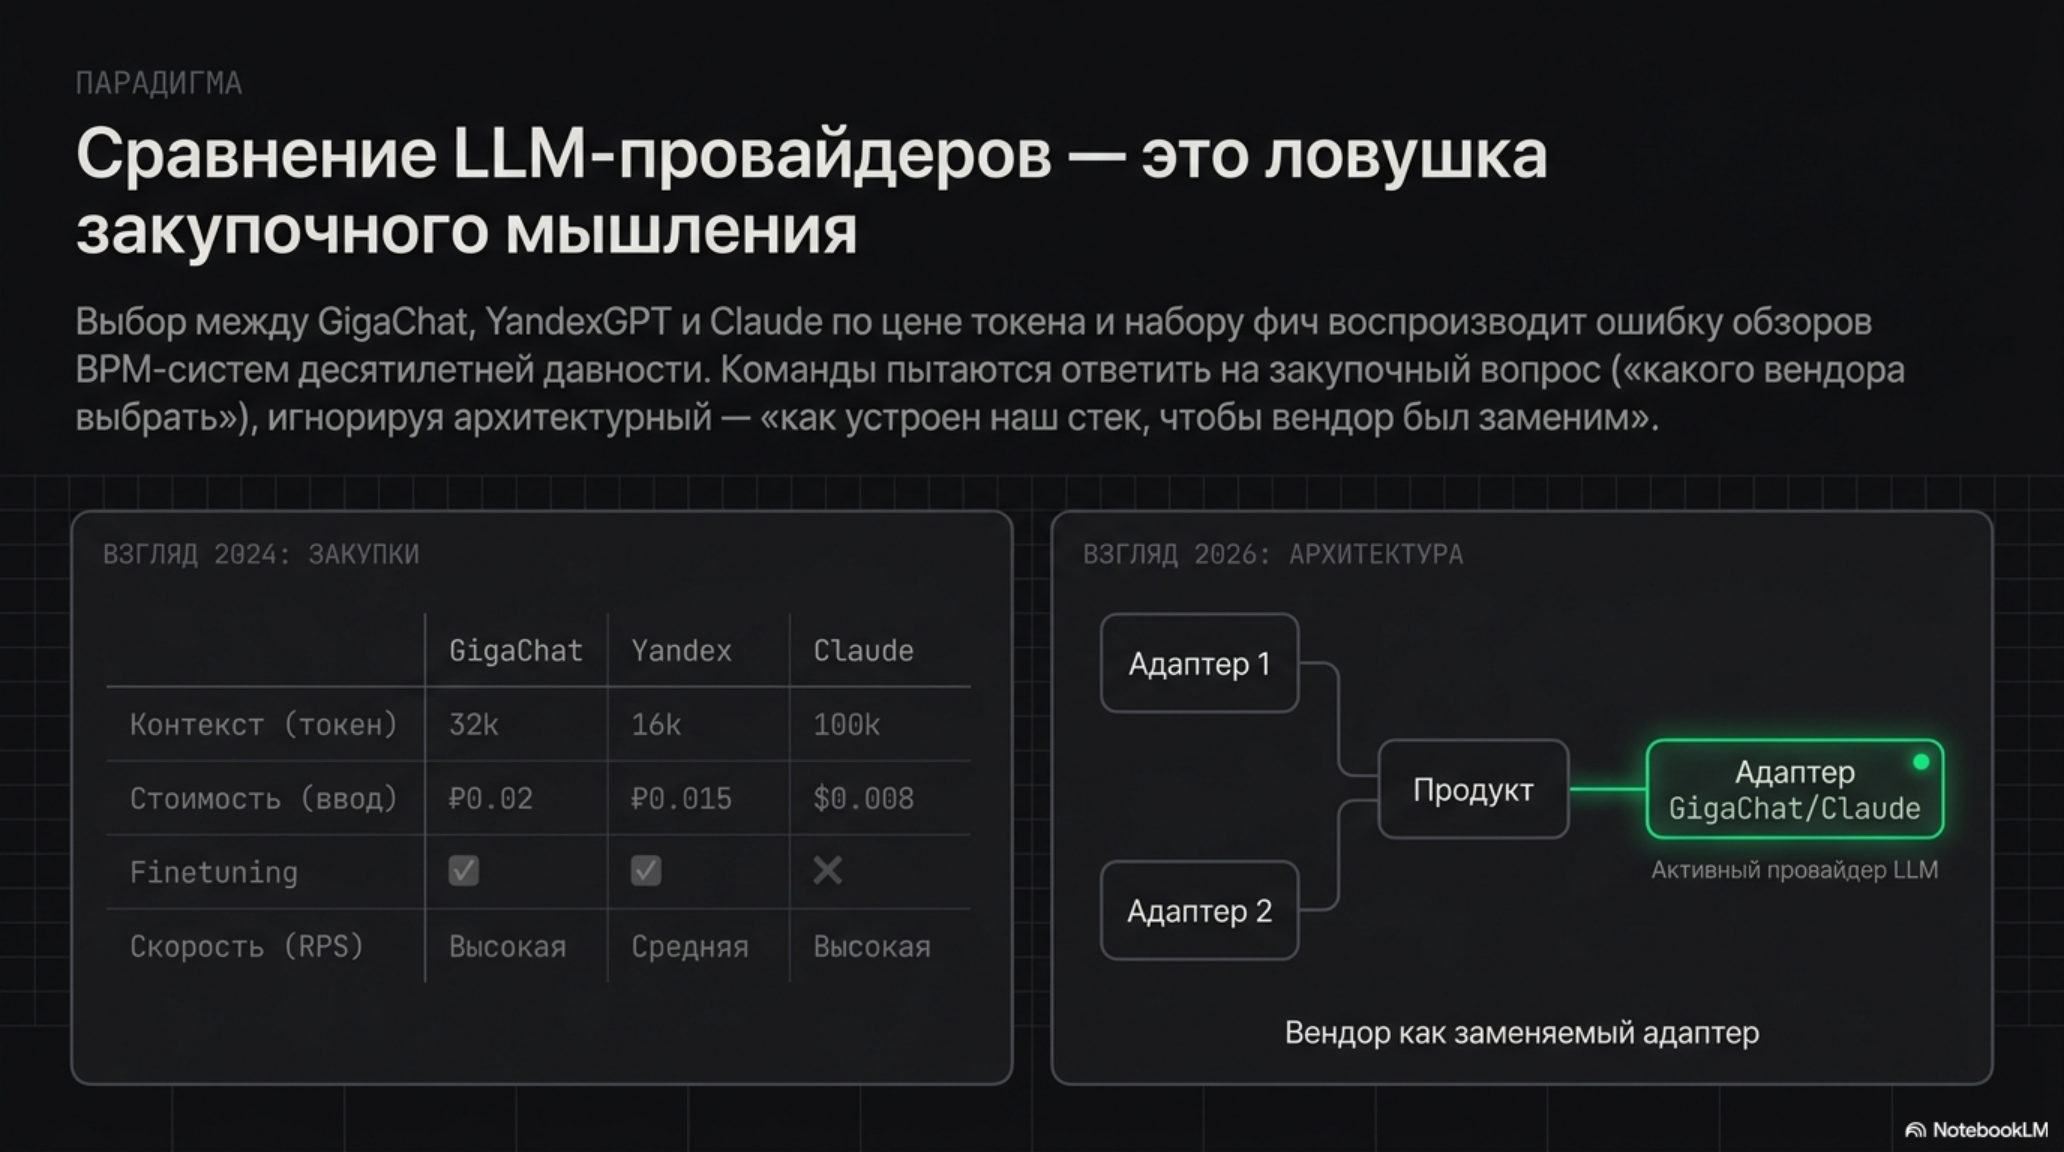Click the Высокая speed cell under Claude

[x=871, y=946]
